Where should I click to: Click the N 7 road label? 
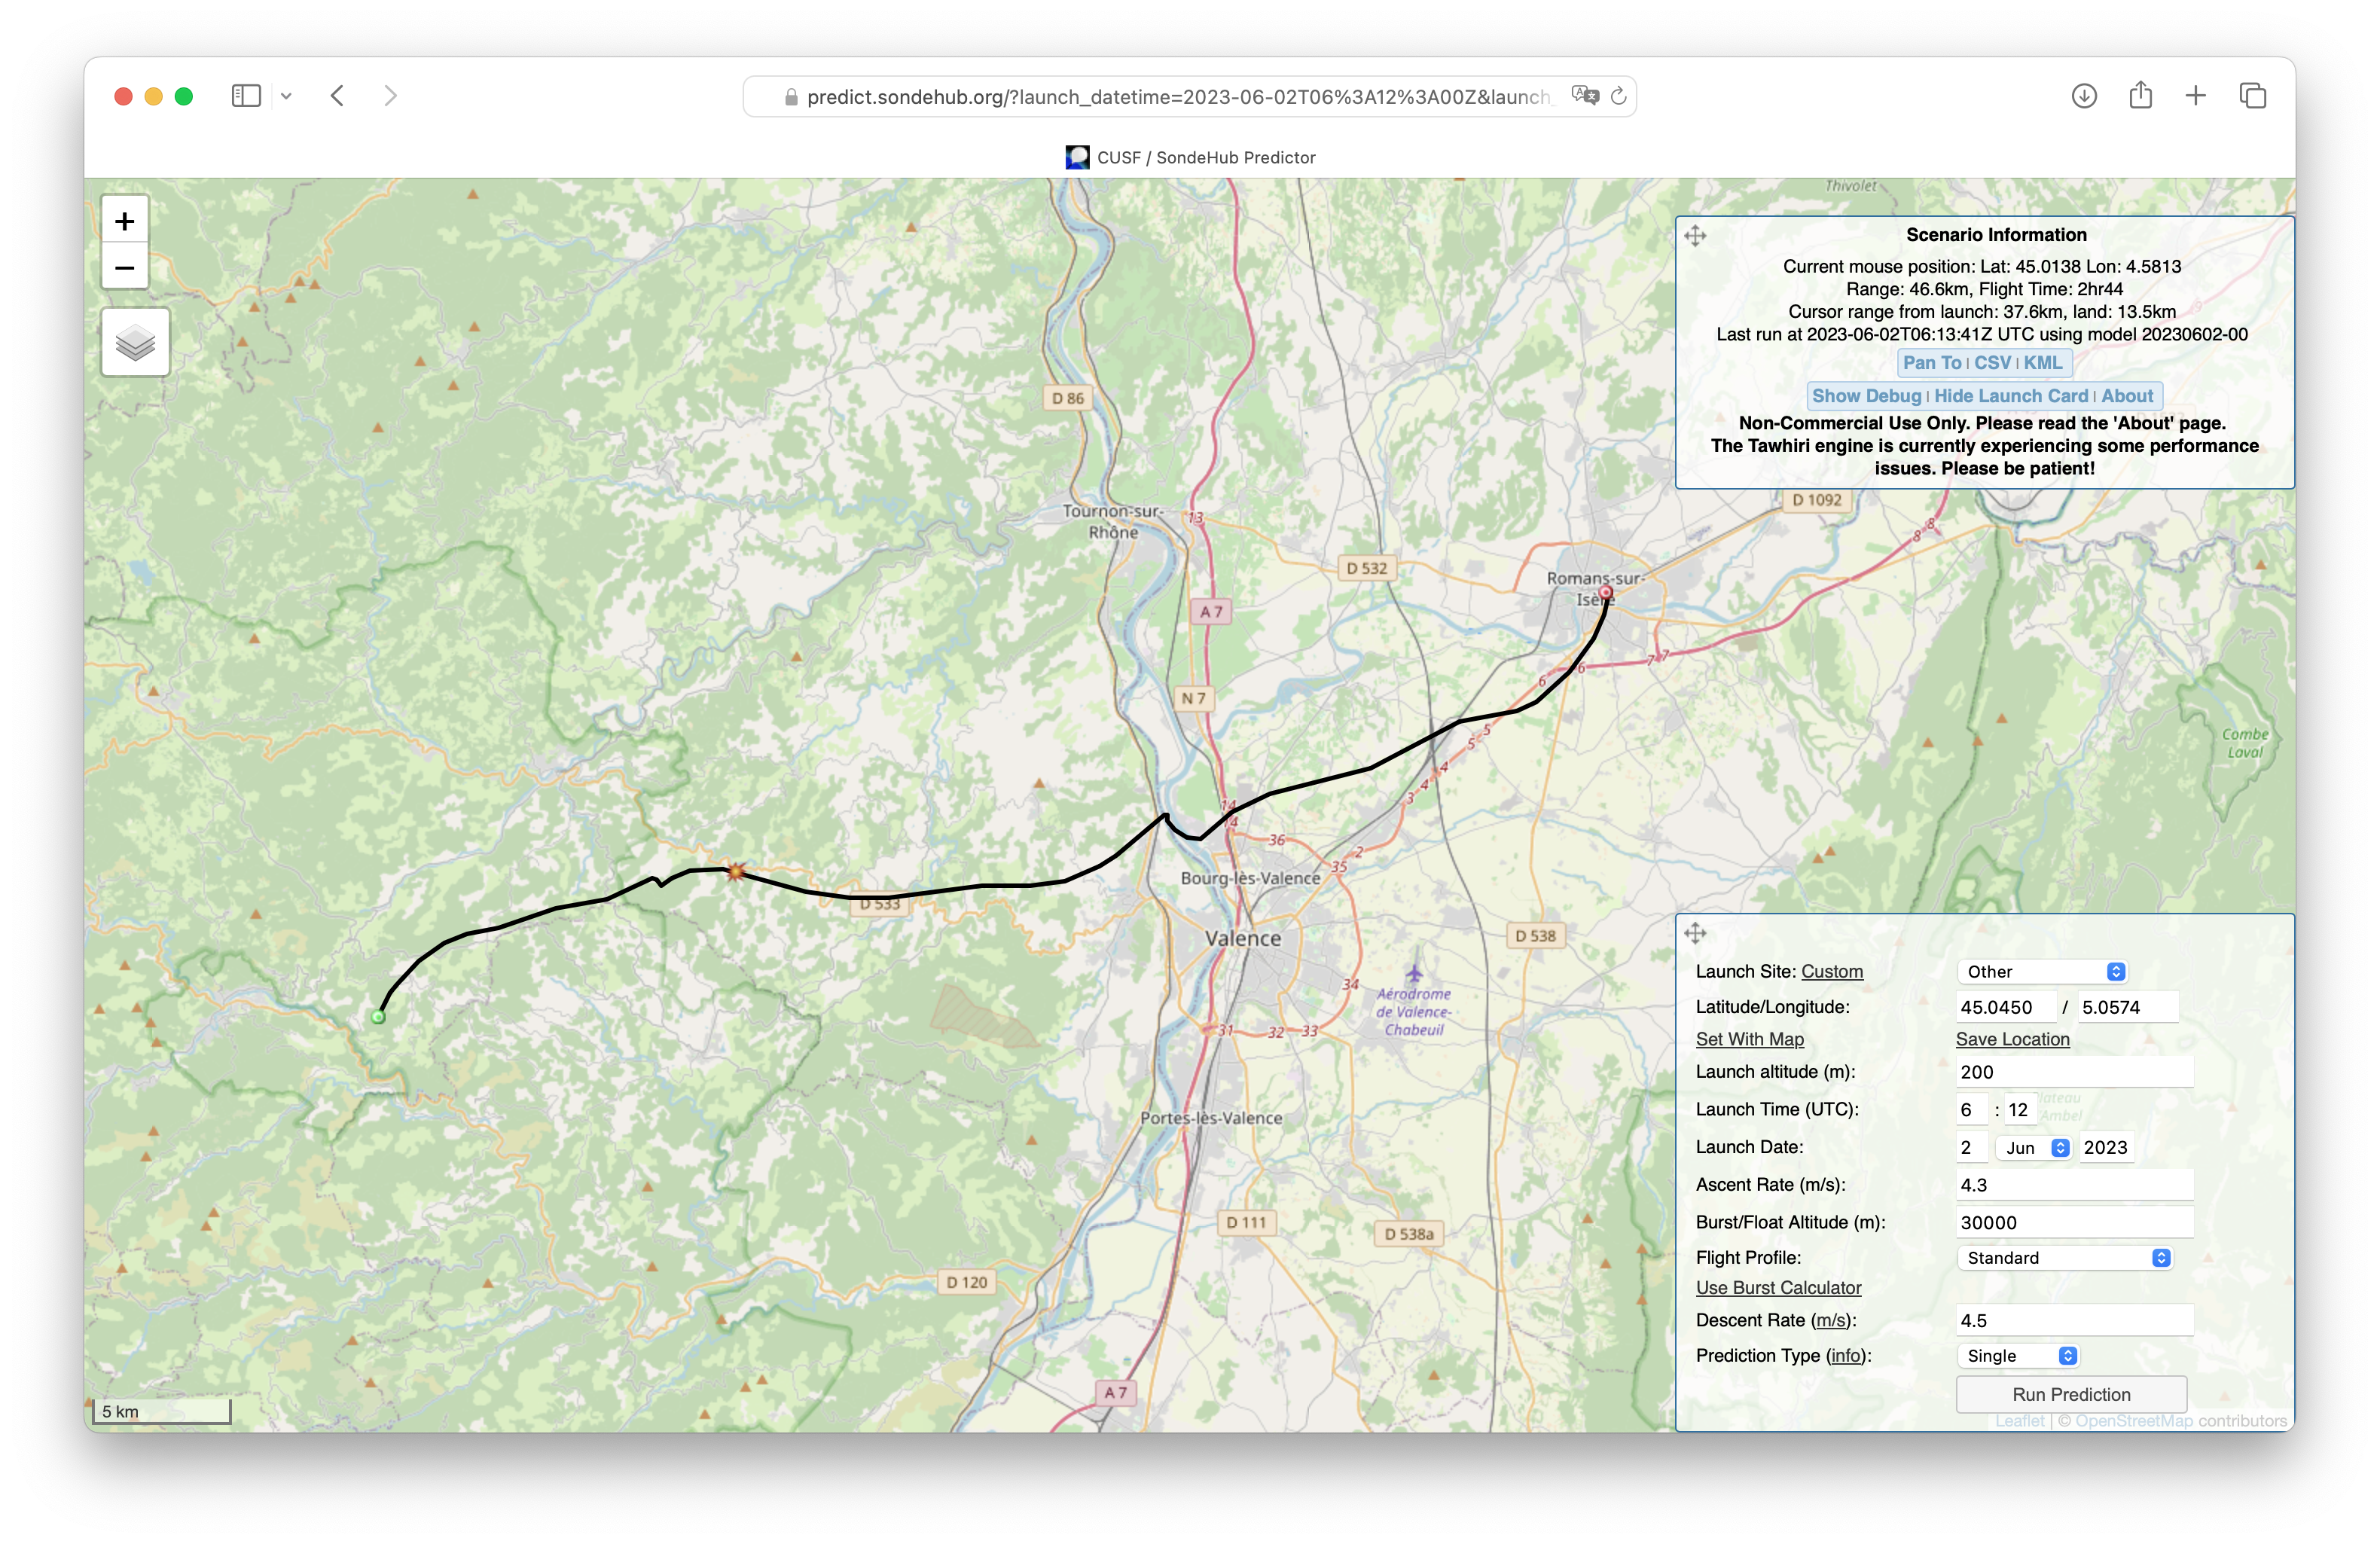1193,698
